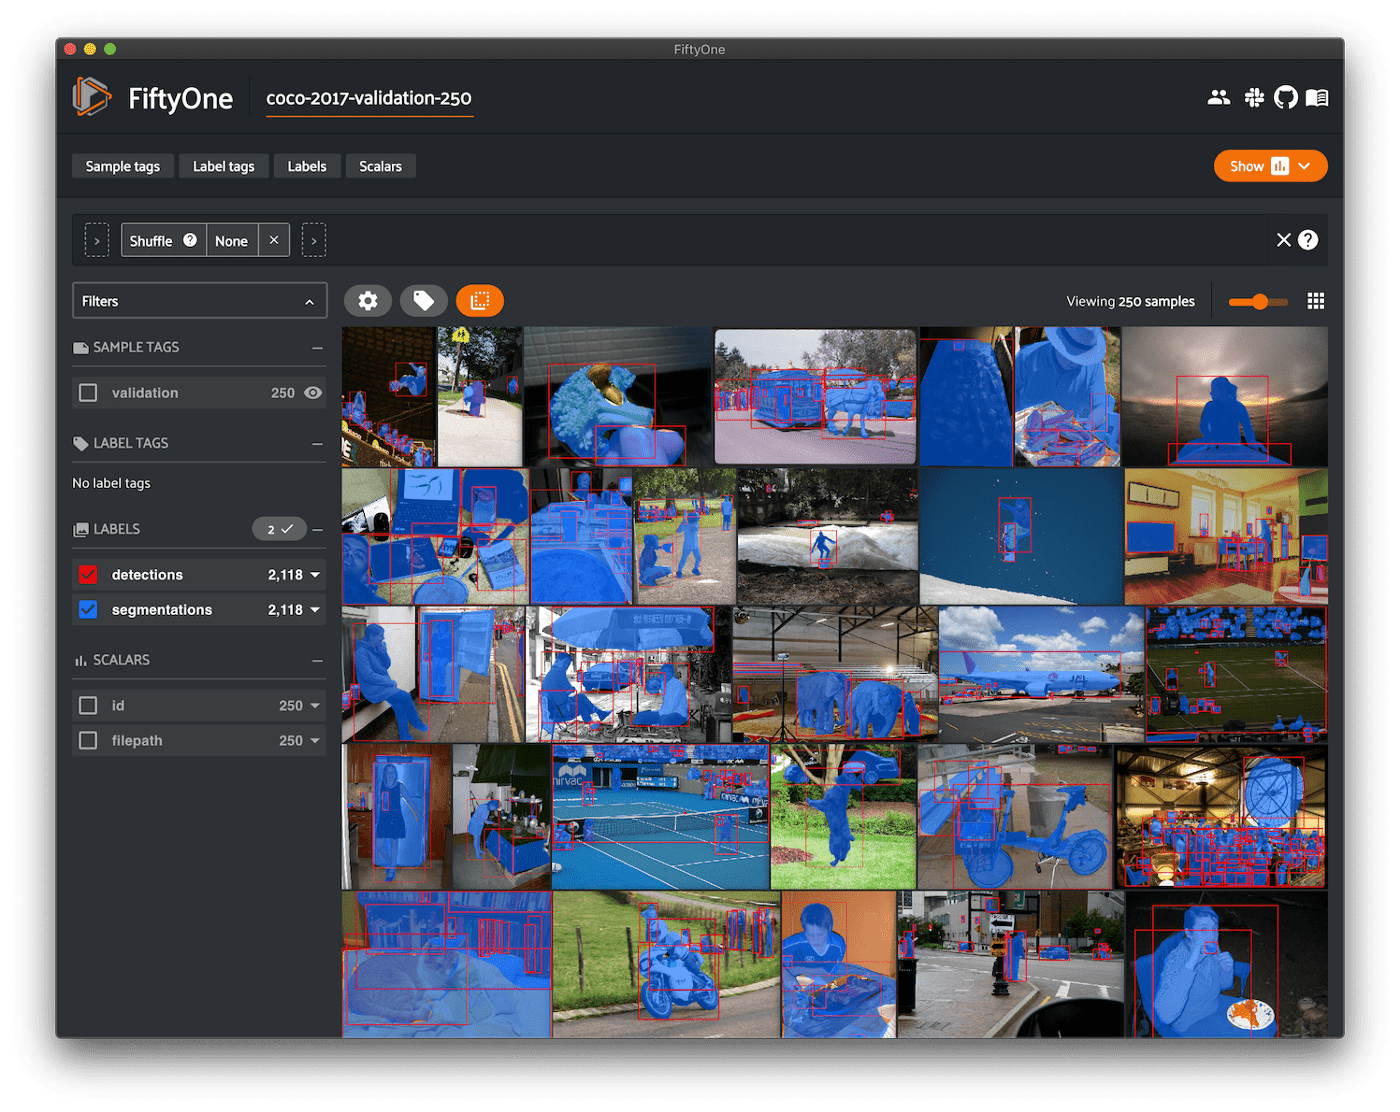Collapse the Label Tags section

click(x=317, y=444)
